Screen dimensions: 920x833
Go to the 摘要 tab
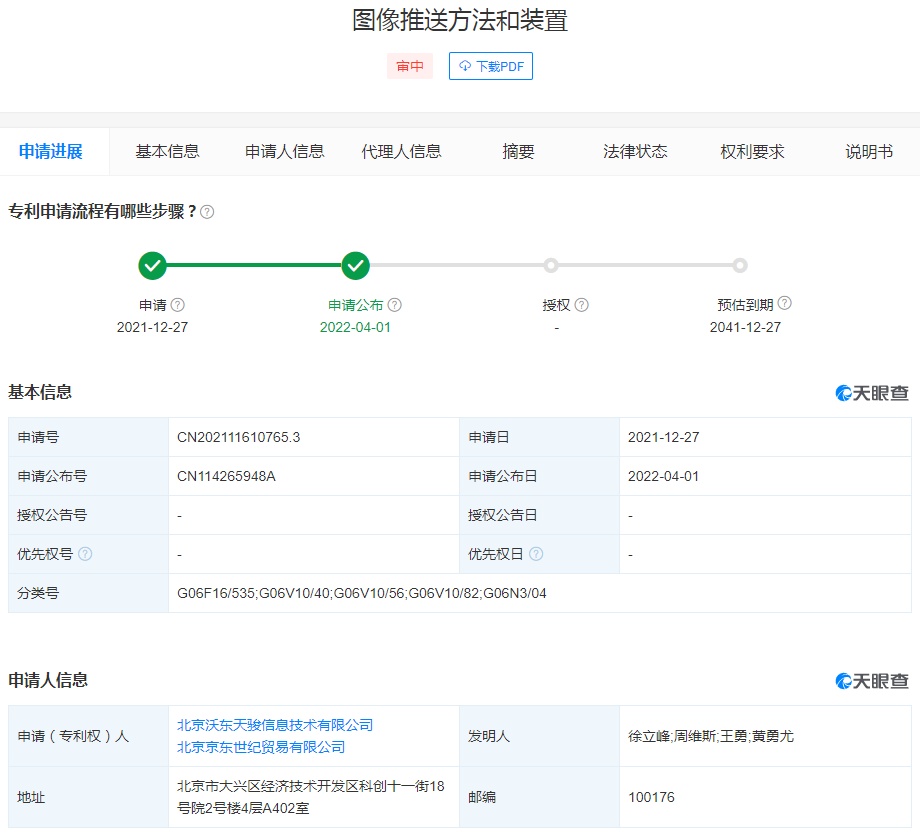pyautogui.click(x=518, y=151)
